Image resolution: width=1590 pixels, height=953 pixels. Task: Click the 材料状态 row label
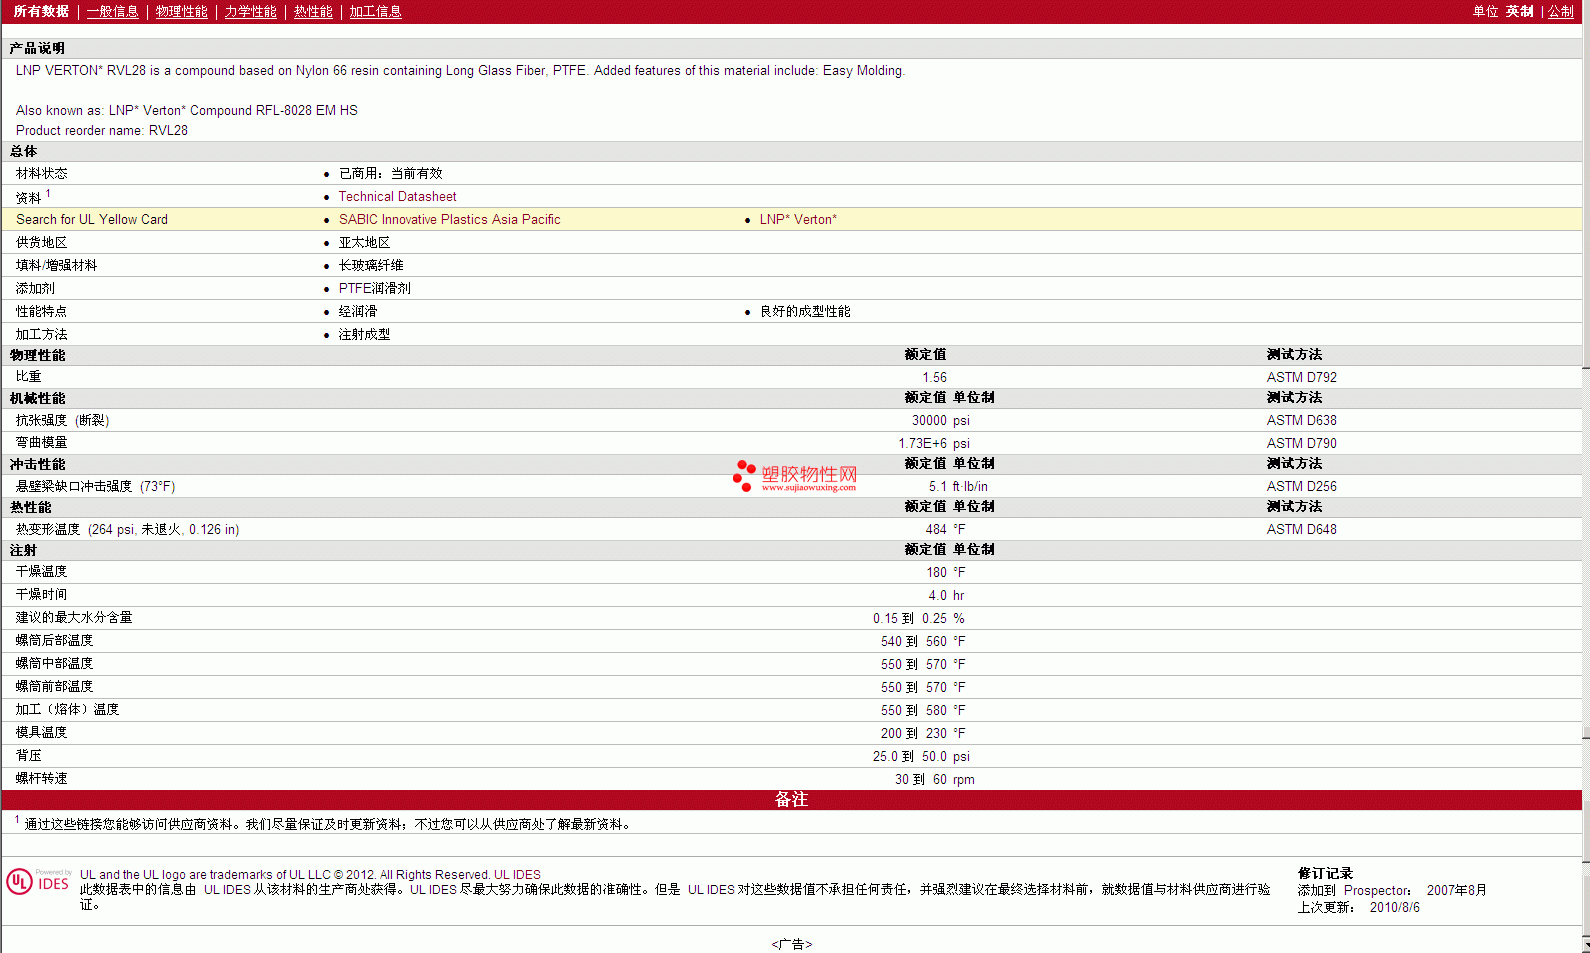point(41,174)
